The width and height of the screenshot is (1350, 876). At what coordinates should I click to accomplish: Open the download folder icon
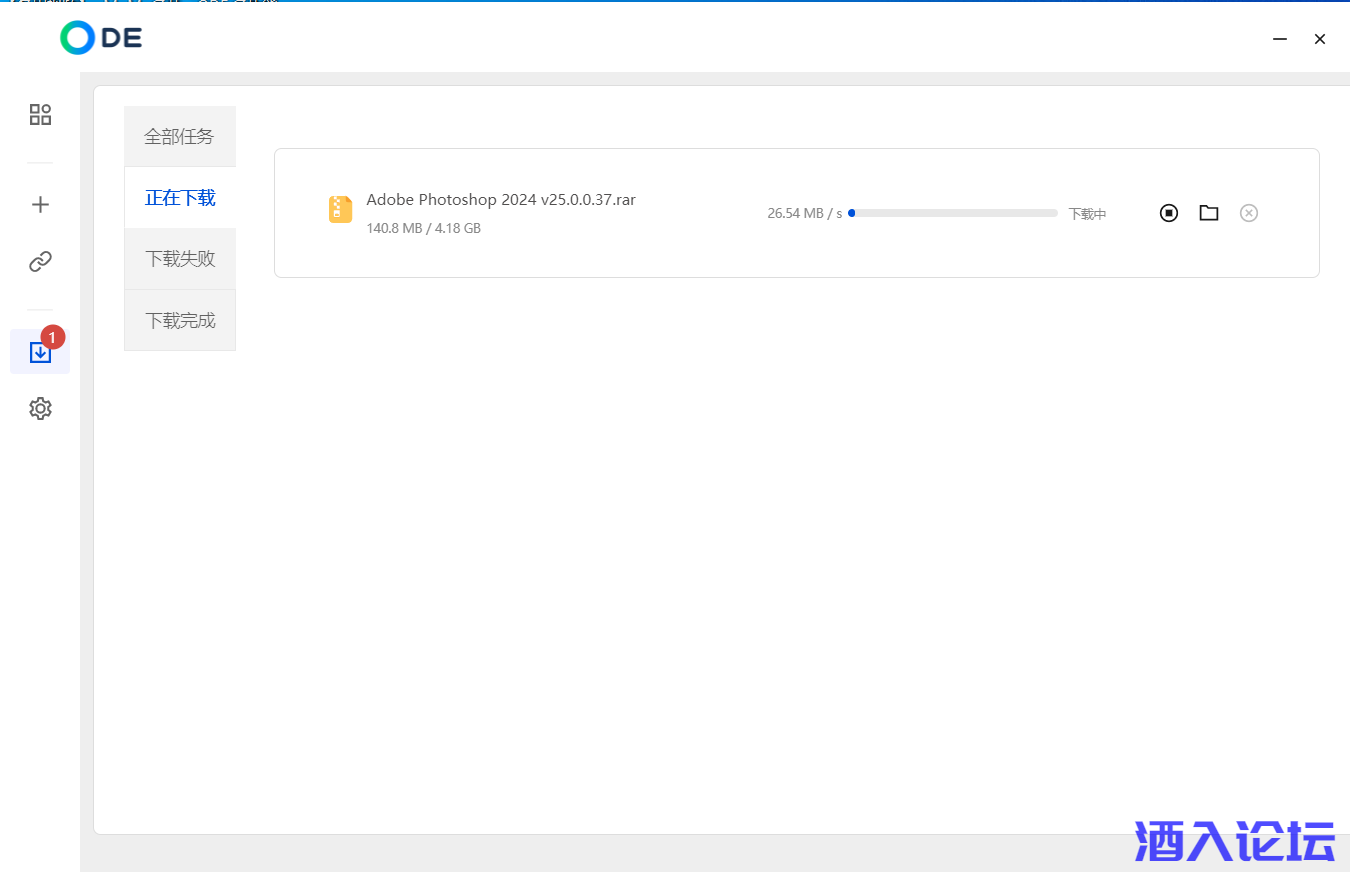(1209, 213)
